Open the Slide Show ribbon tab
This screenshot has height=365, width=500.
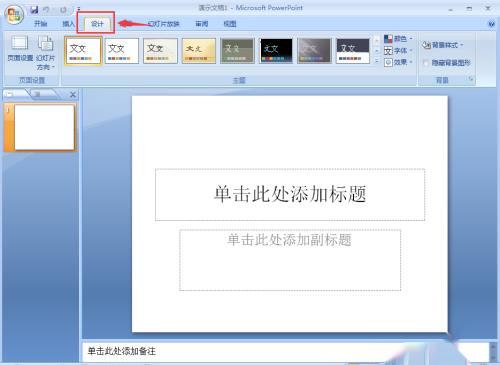point(164,24)
